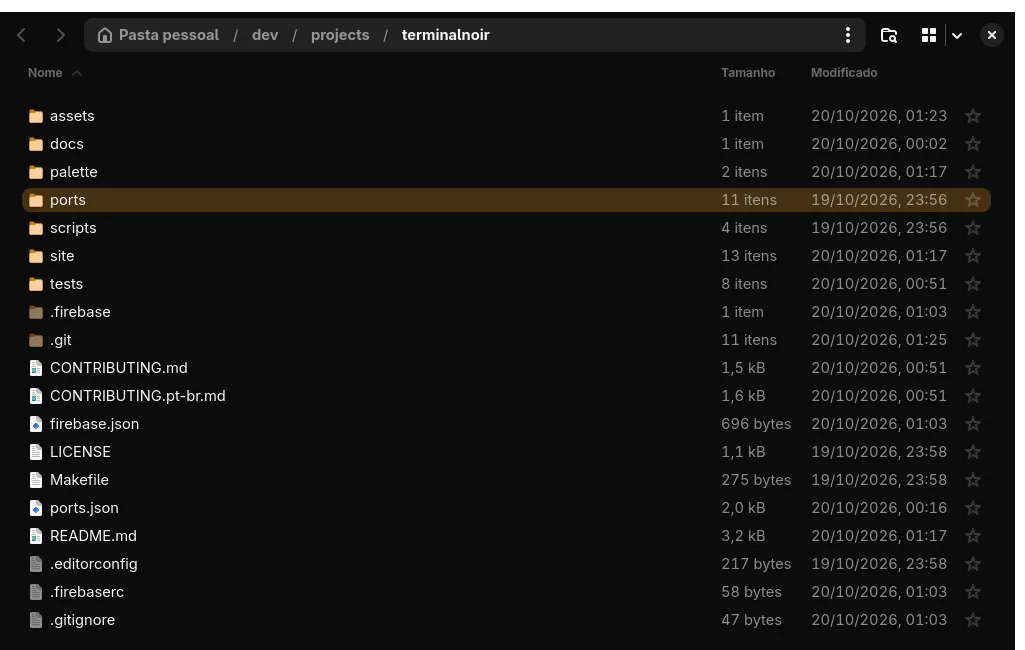Select .git hidden folder icon
The image size is (1025, 650).
36,340
